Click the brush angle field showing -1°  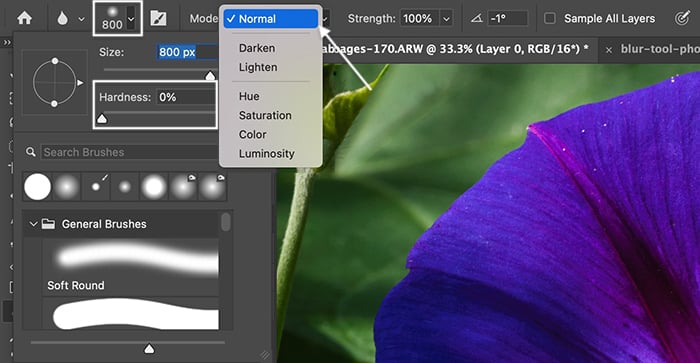pos(508,18)
